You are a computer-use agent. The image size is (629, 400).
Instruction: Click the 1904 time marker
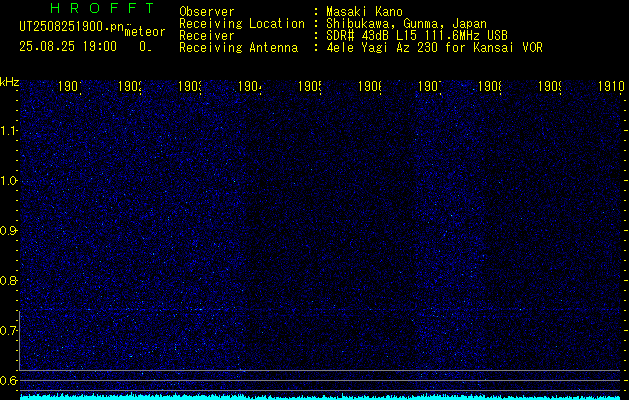pos(250,87)
